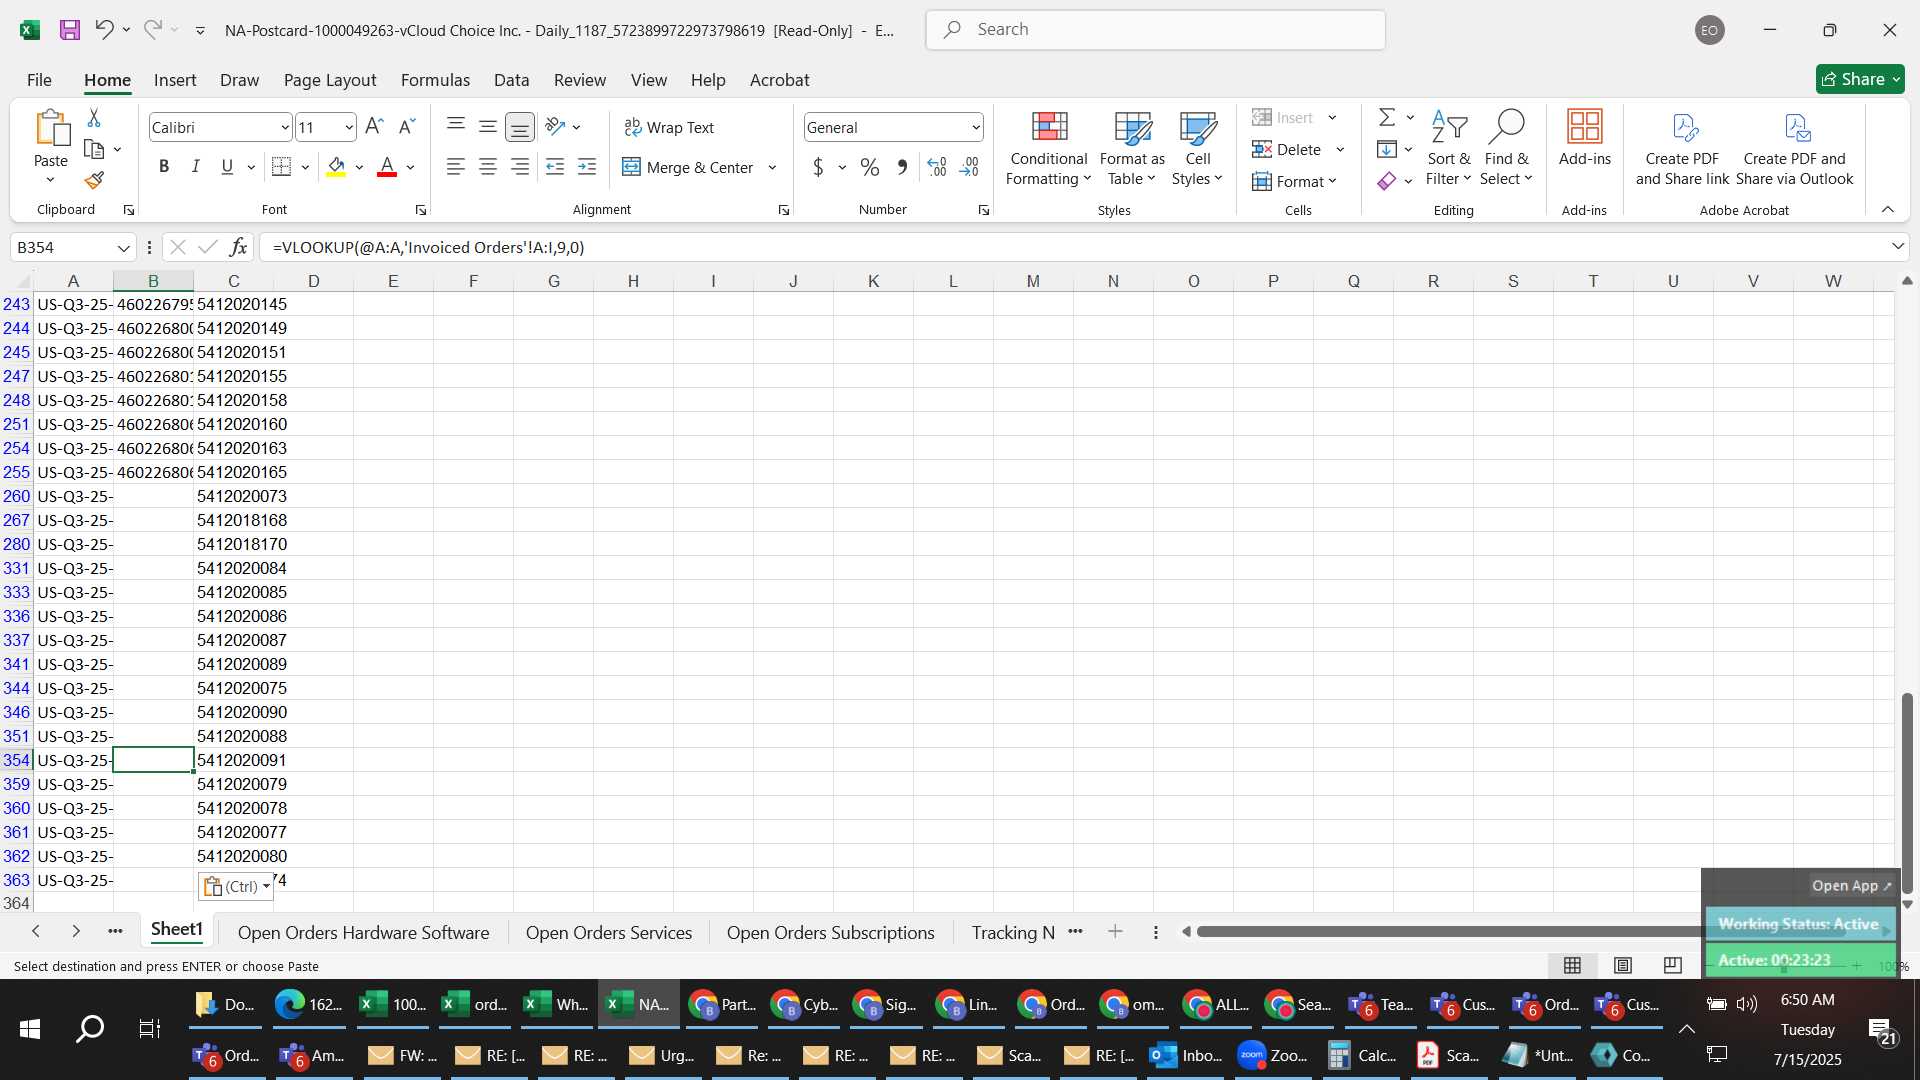
Task: Expand Merge & Center dropdown arrow
Action: (772, 167)
